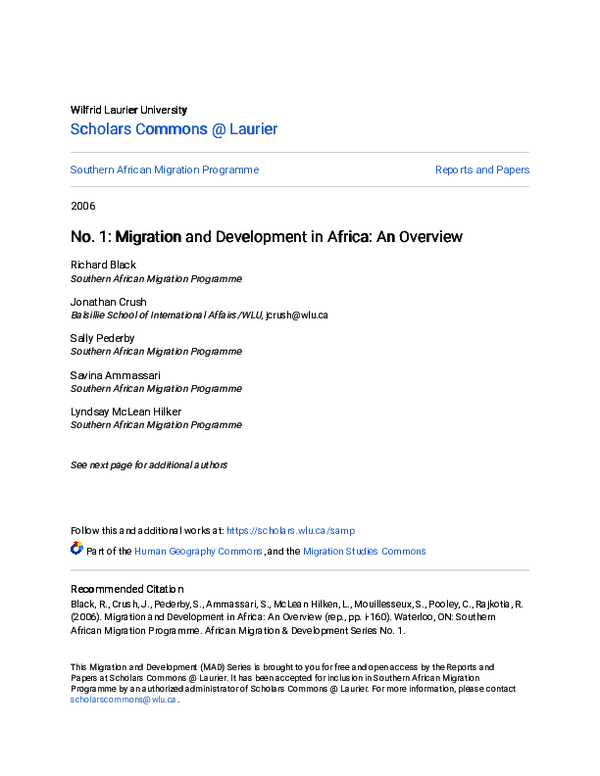Viewport: 600px width, 776px height.
Task: Open the Human Geography Commons link
Action: coord(198,551)
